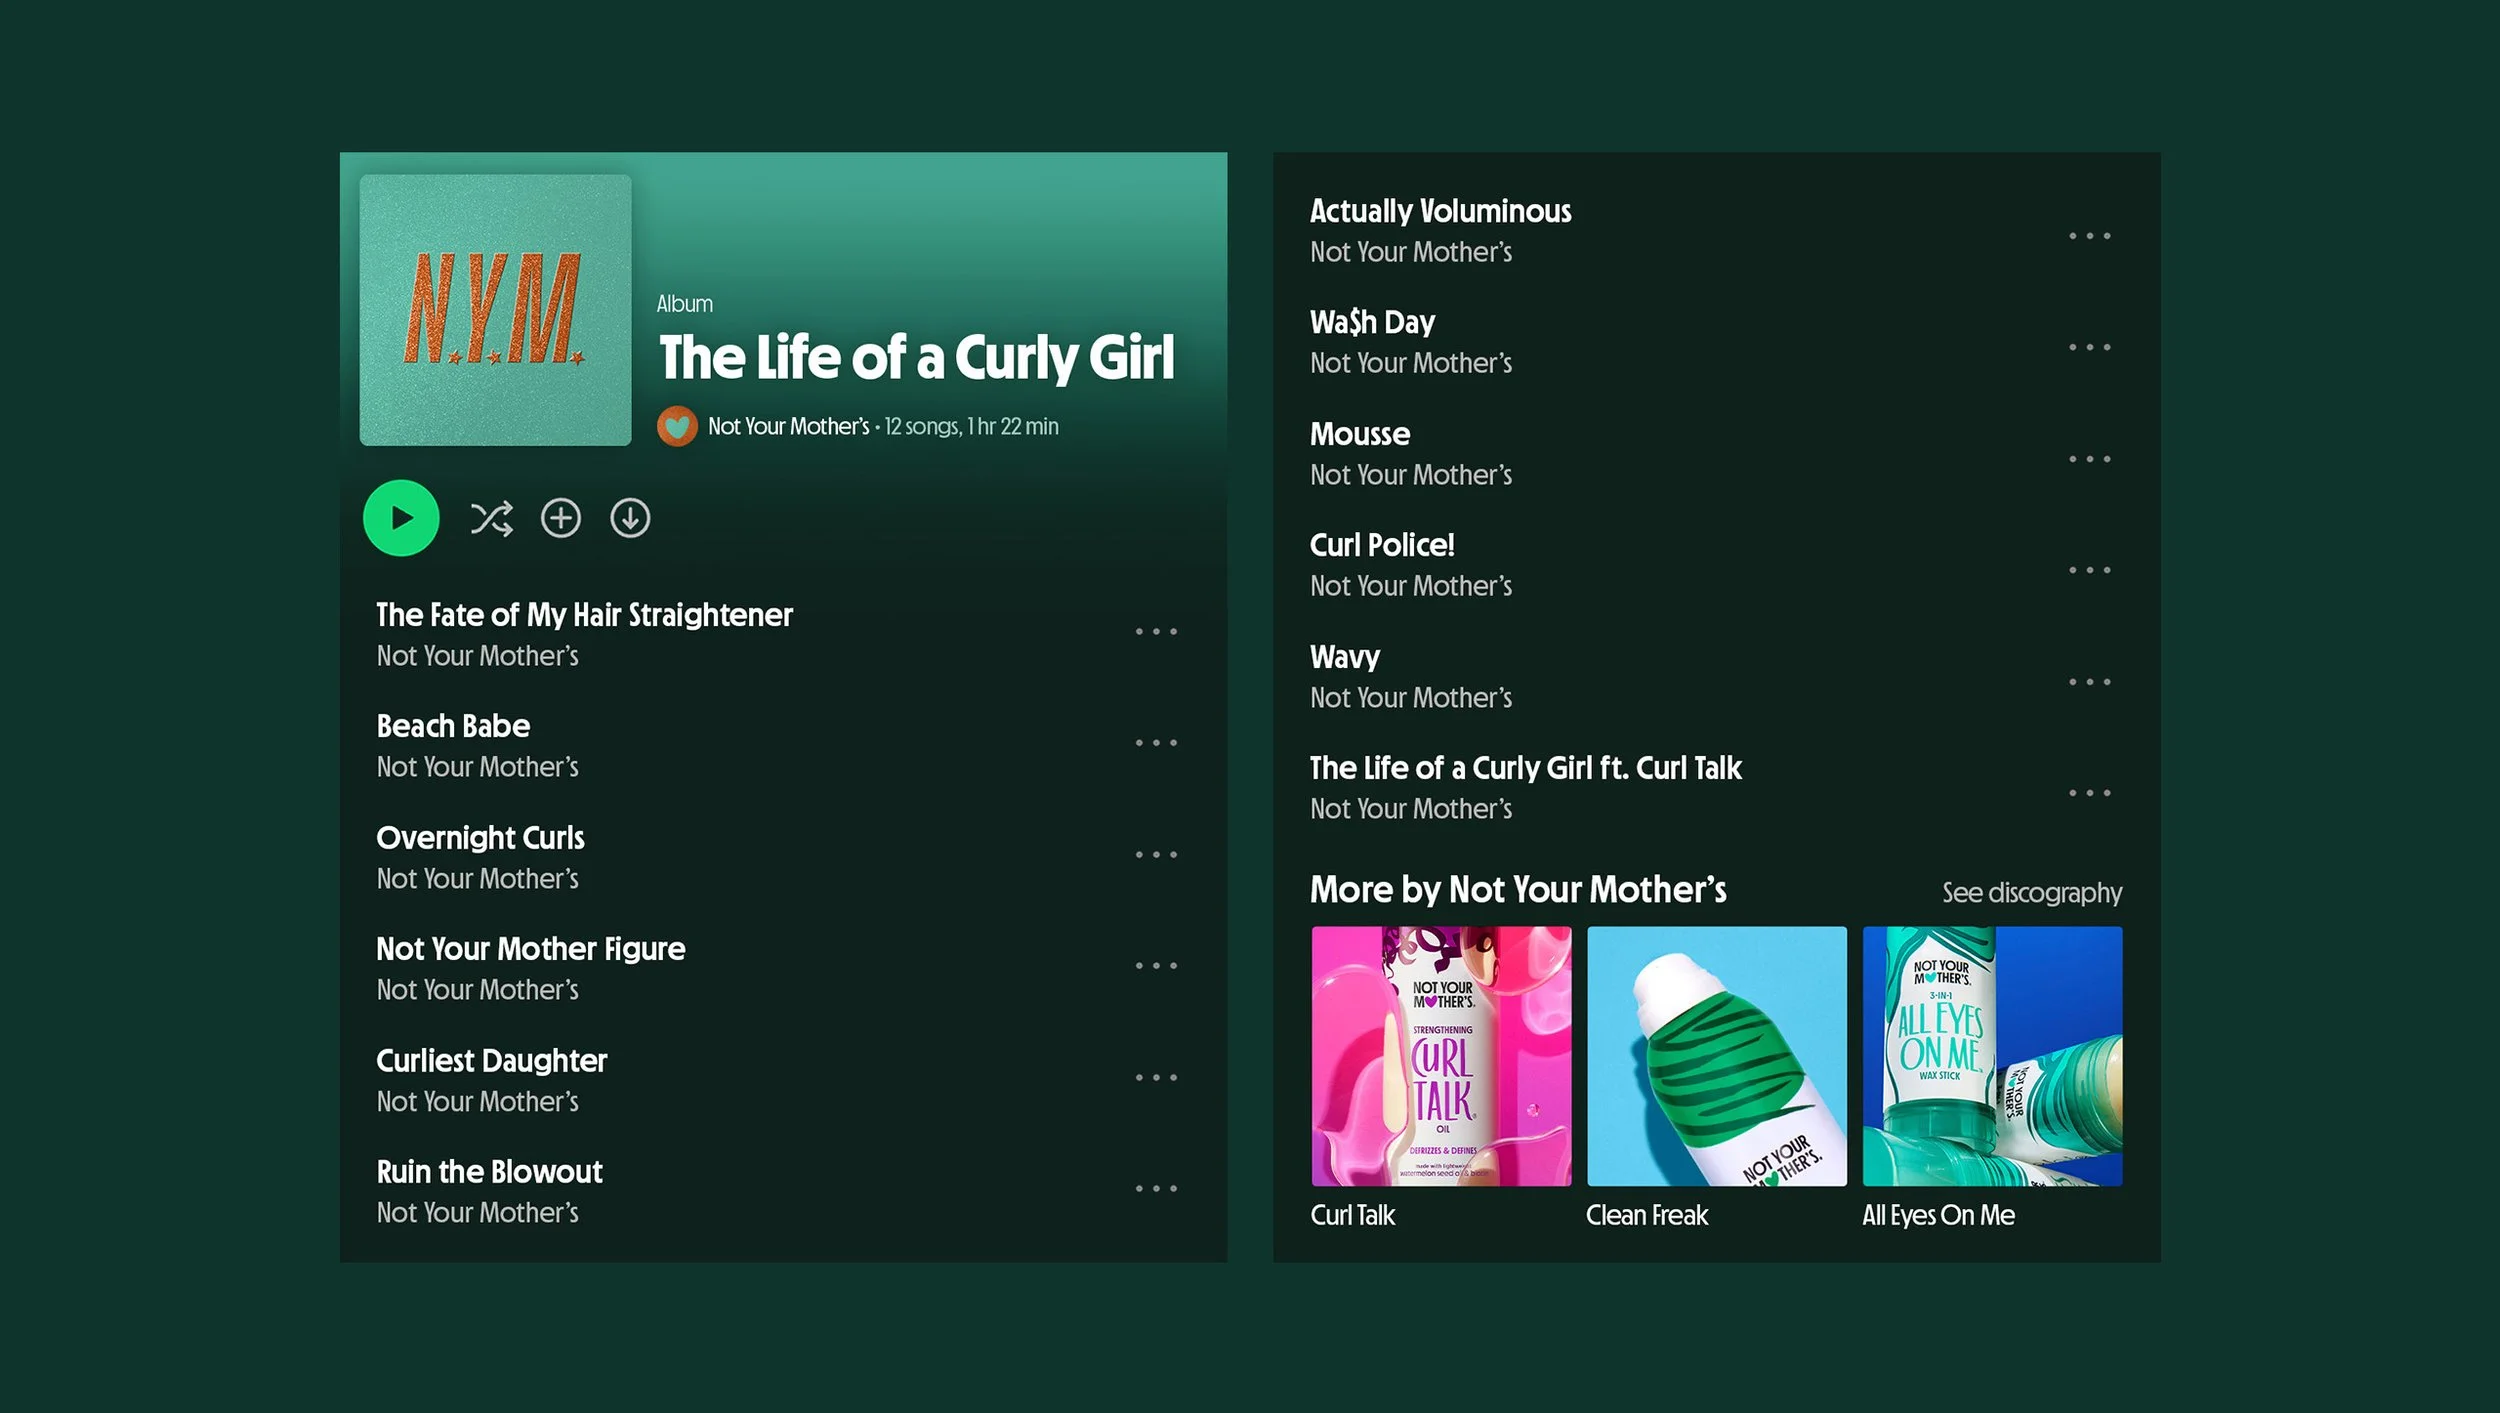Open the Clean Freak album thumbnail

coord(1716,1056)
